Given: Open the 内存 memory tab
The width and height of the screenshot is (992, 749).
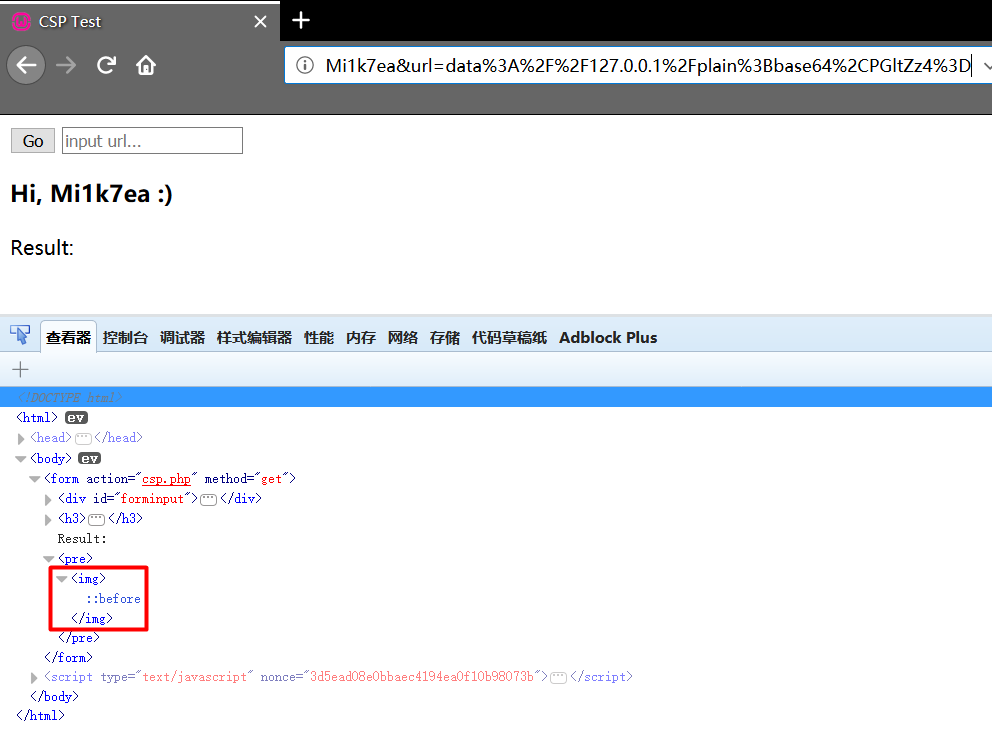Looking at the screenshot, I should tap(361, 338).
